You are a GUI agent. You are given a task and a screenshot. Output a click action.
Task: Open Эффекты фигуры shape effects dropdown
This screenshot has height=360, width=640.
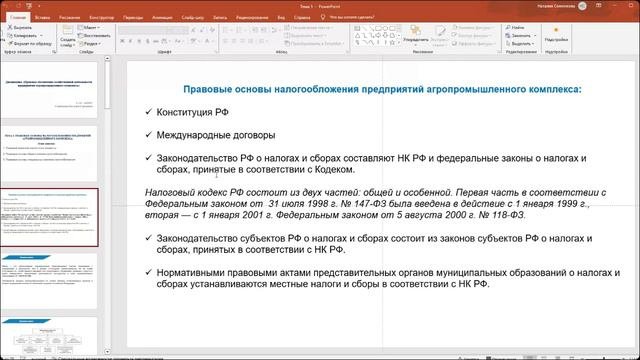click(x=473, y=43)
